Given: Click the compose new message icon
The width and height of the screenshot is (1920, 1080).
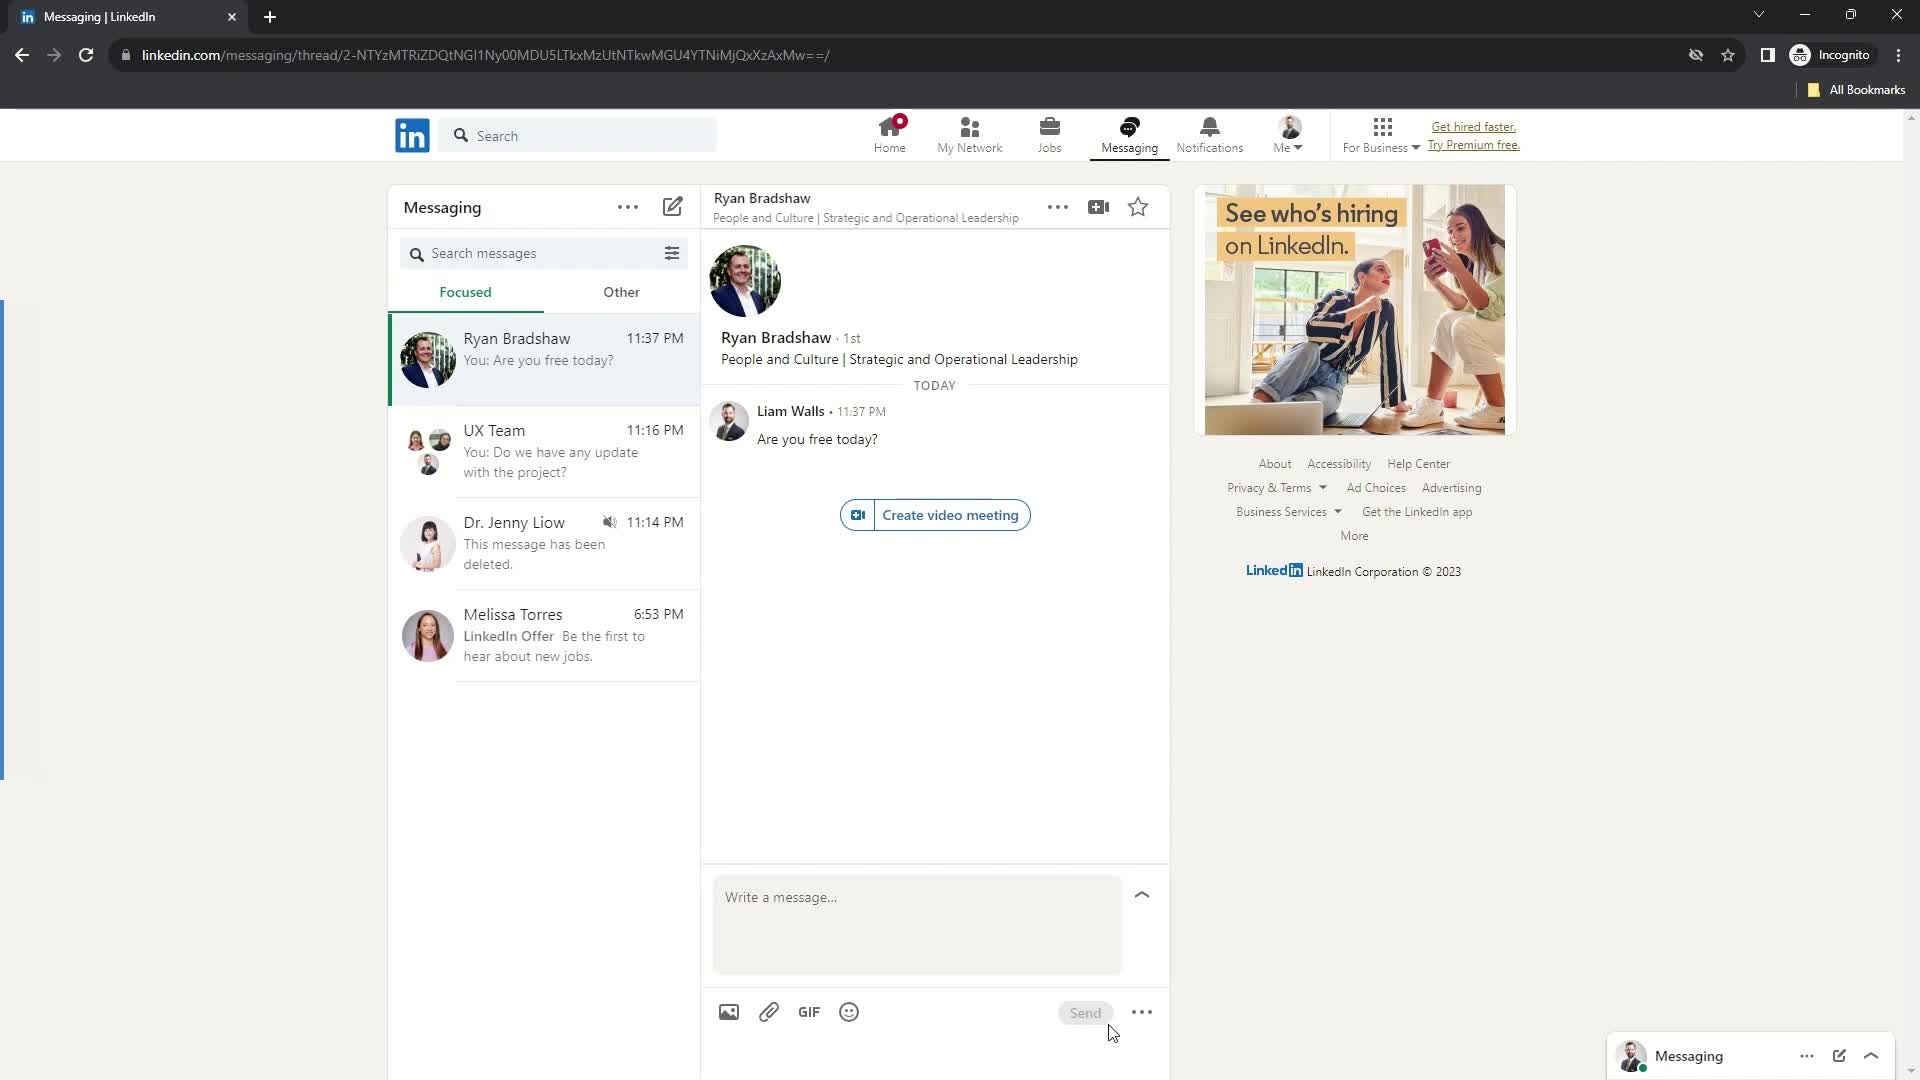Looking at the screenshot, I should pyautogui.click(x=673, y=207).
